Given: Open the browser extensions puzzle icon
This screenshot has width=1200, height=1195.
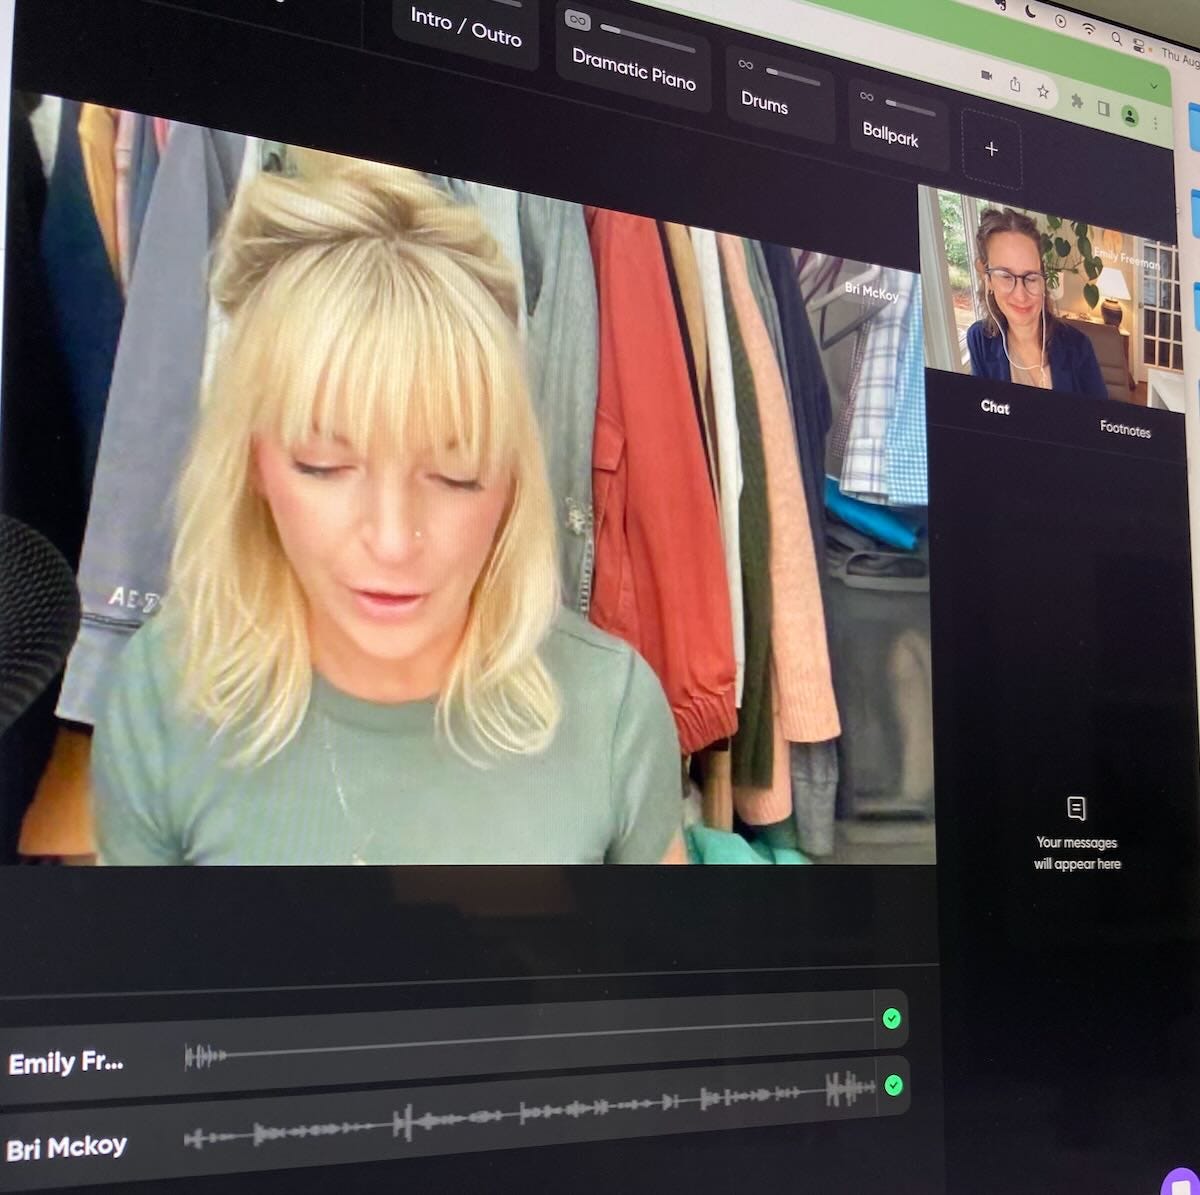Looking at the screenshot, I should pyautogui.click(x=1077, y=100).
